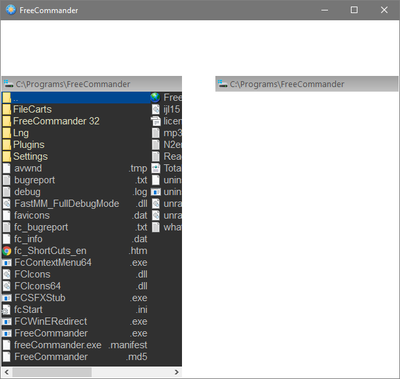Close the FreeCommander window
This screenshot has width=400, height=379.
(384, 10)
